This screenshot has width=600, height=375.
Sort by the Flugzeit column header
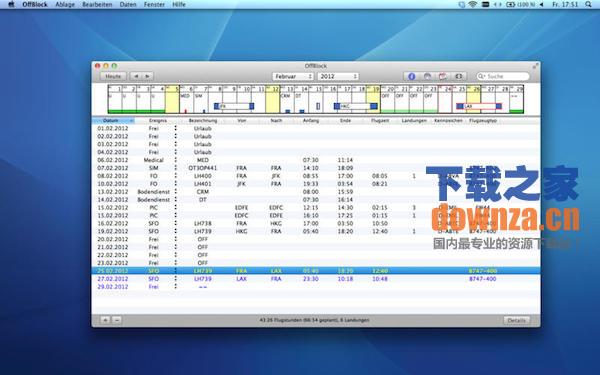pos(380,121)
